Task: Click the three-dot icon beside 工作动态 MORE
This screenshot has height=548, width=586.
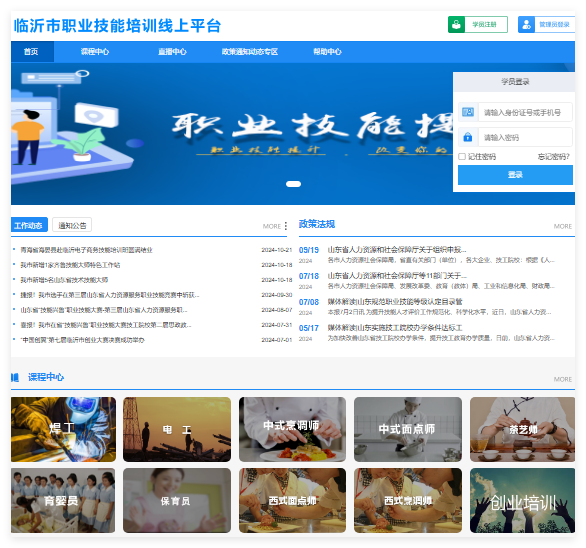Action: 286,226
